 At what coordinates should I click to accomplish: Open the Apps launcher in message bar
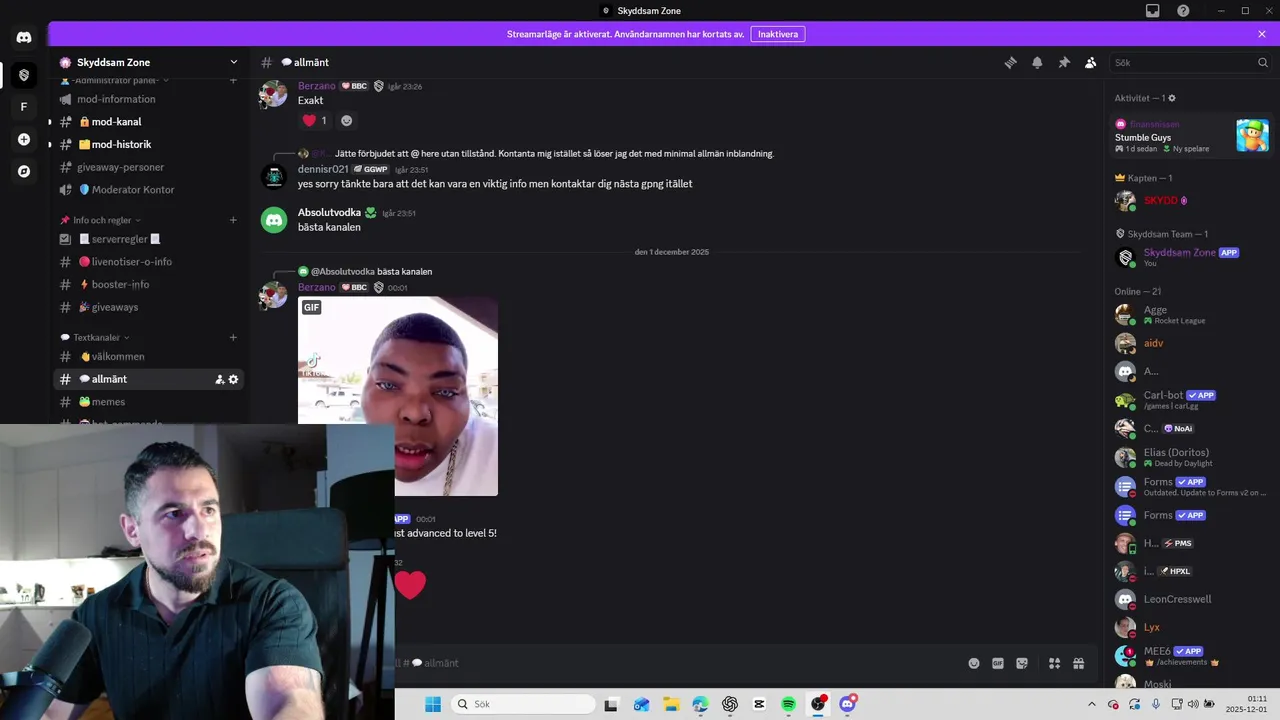[1054, 663]
